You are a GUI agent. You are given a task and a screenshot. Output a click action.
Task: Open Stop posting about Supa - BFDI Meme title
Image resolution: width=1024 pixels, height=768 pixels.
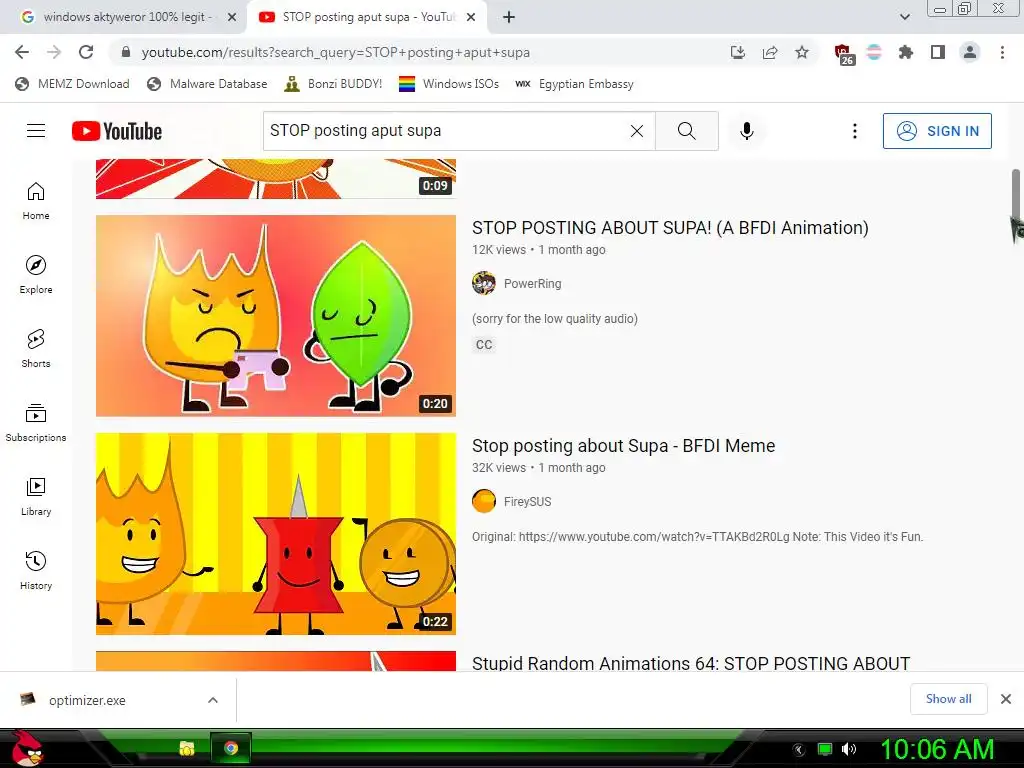coord(624,446)
